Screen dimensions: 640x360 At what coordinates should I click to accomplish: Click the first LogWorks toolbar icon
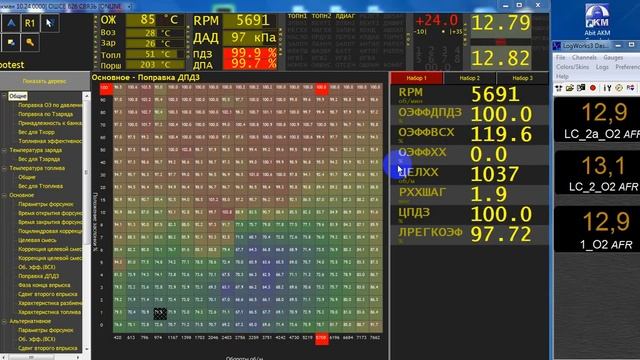[558, 88]
